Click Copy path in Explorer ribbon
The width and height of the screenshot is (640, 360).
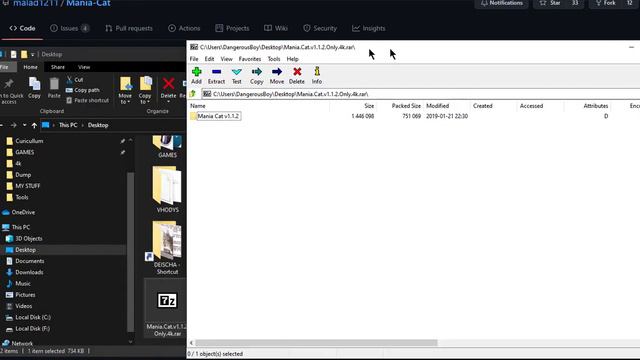83,90
